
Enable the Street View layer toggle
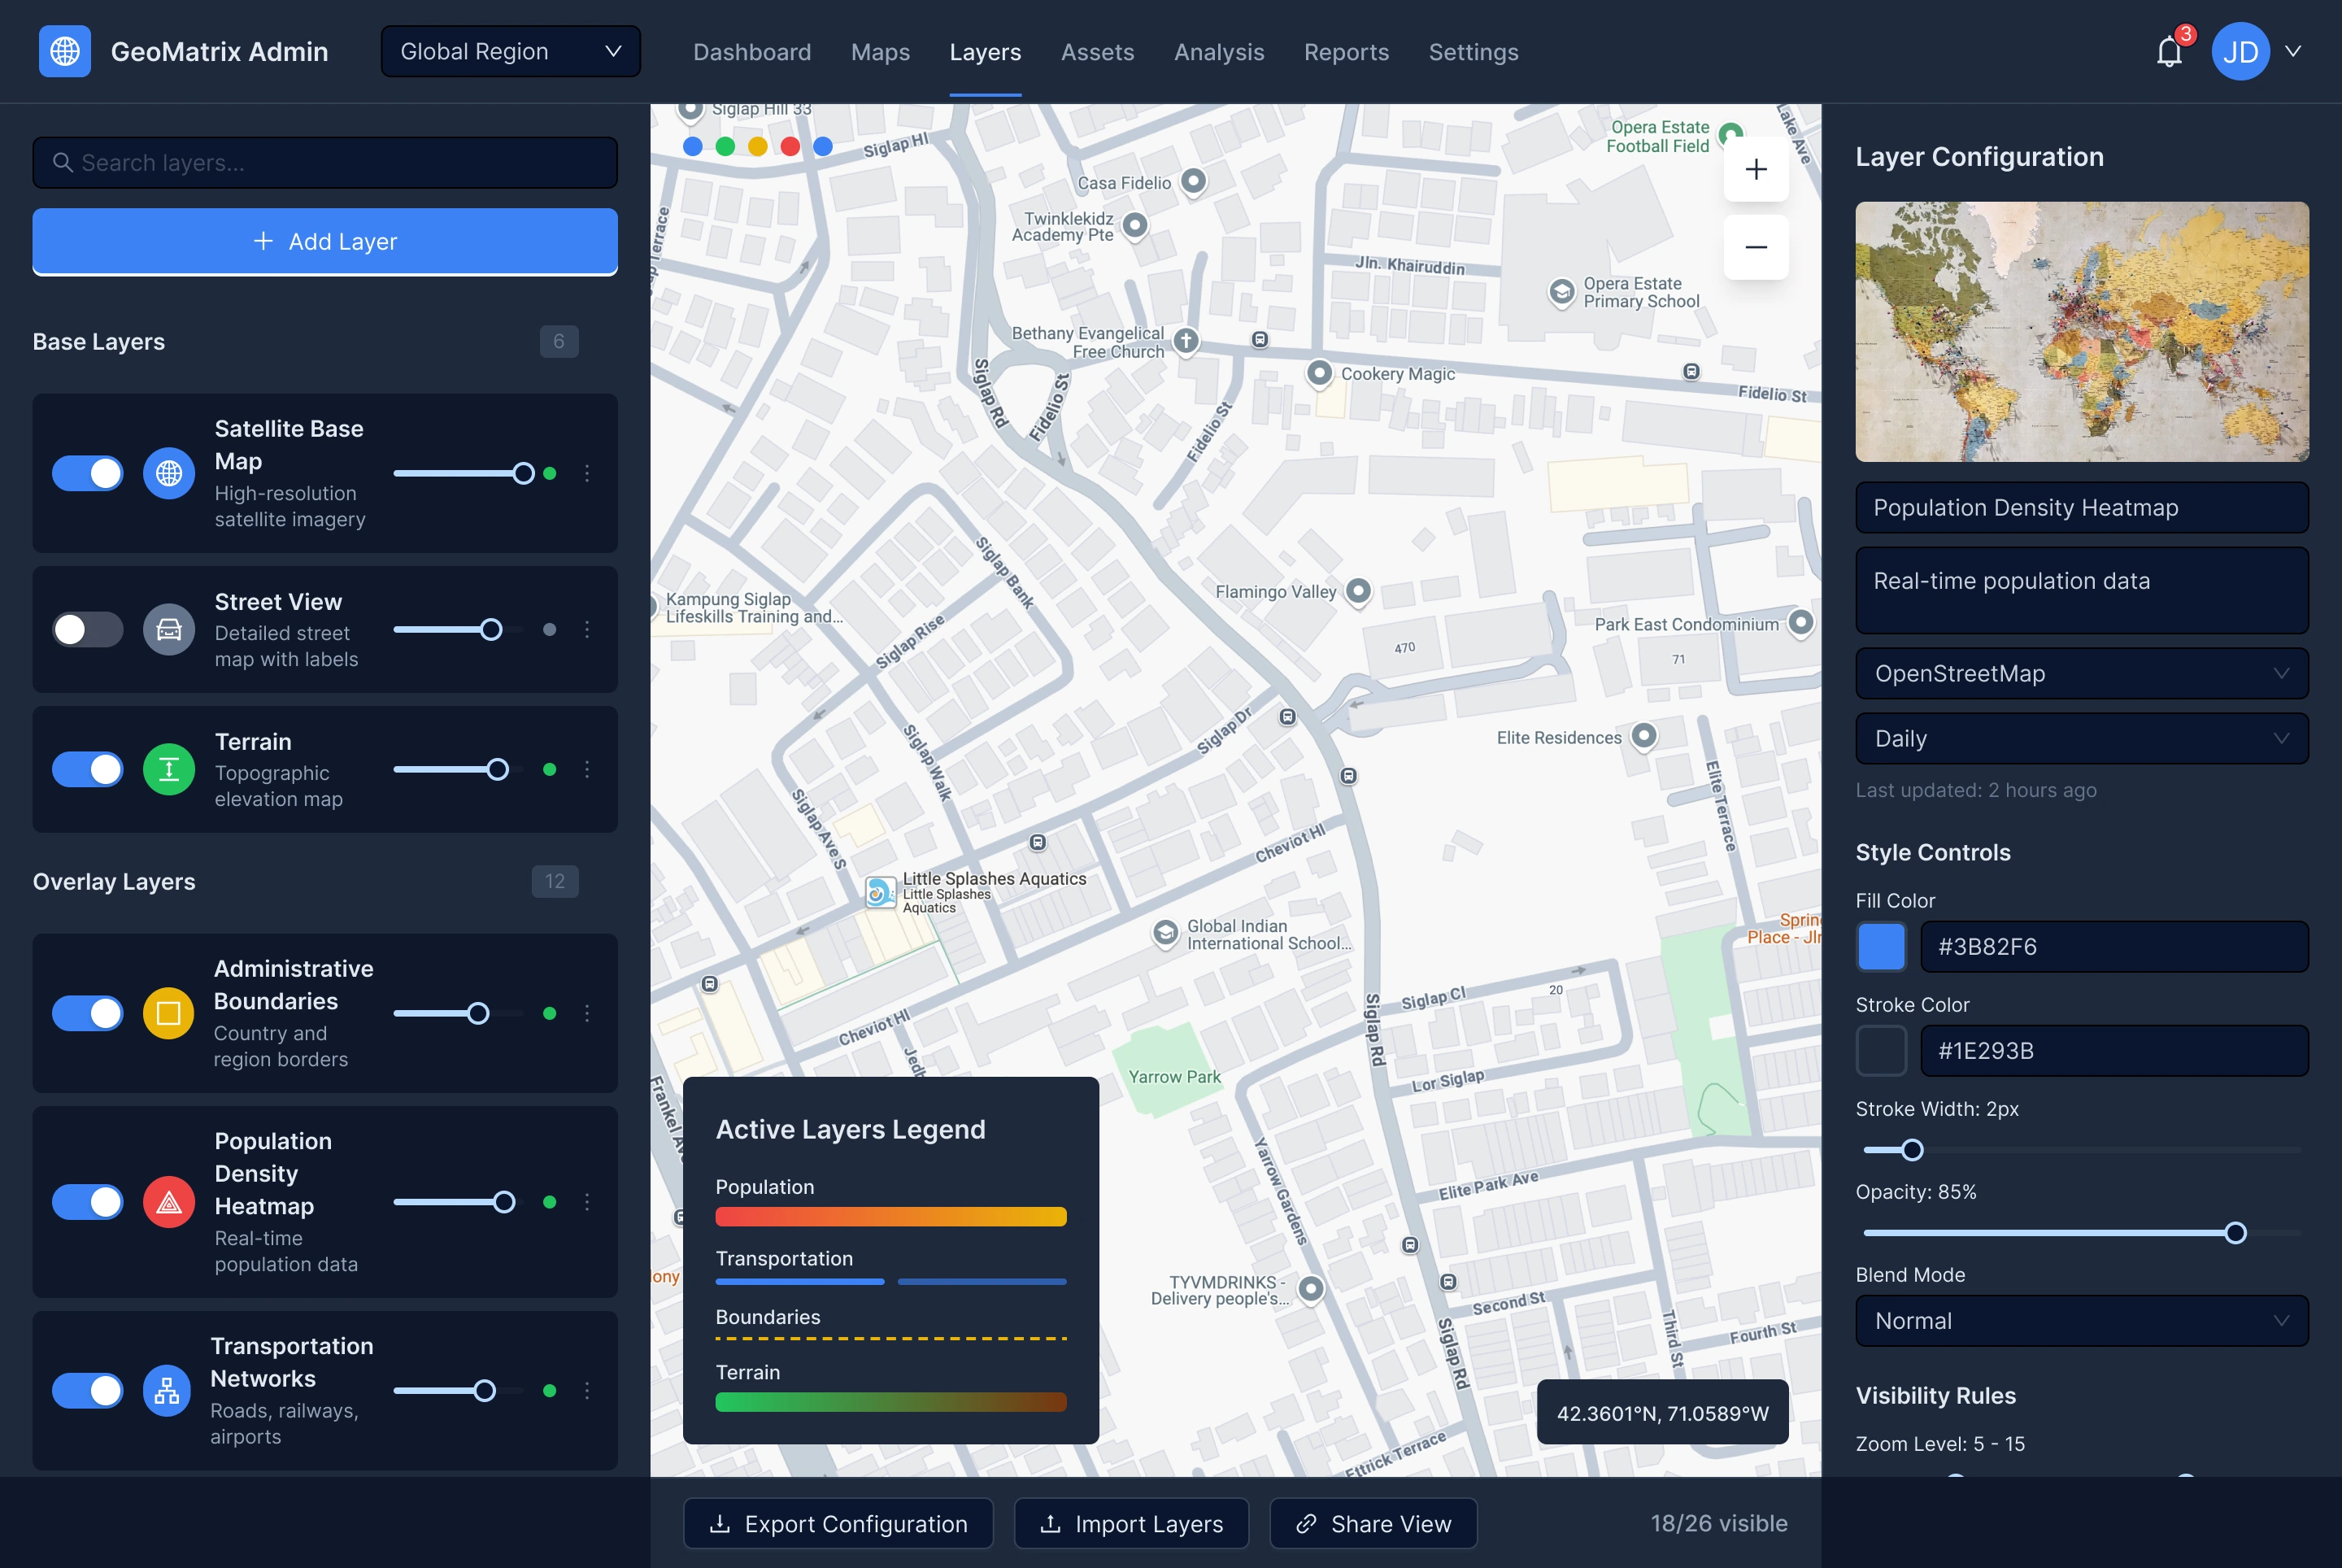coord(87,629)
